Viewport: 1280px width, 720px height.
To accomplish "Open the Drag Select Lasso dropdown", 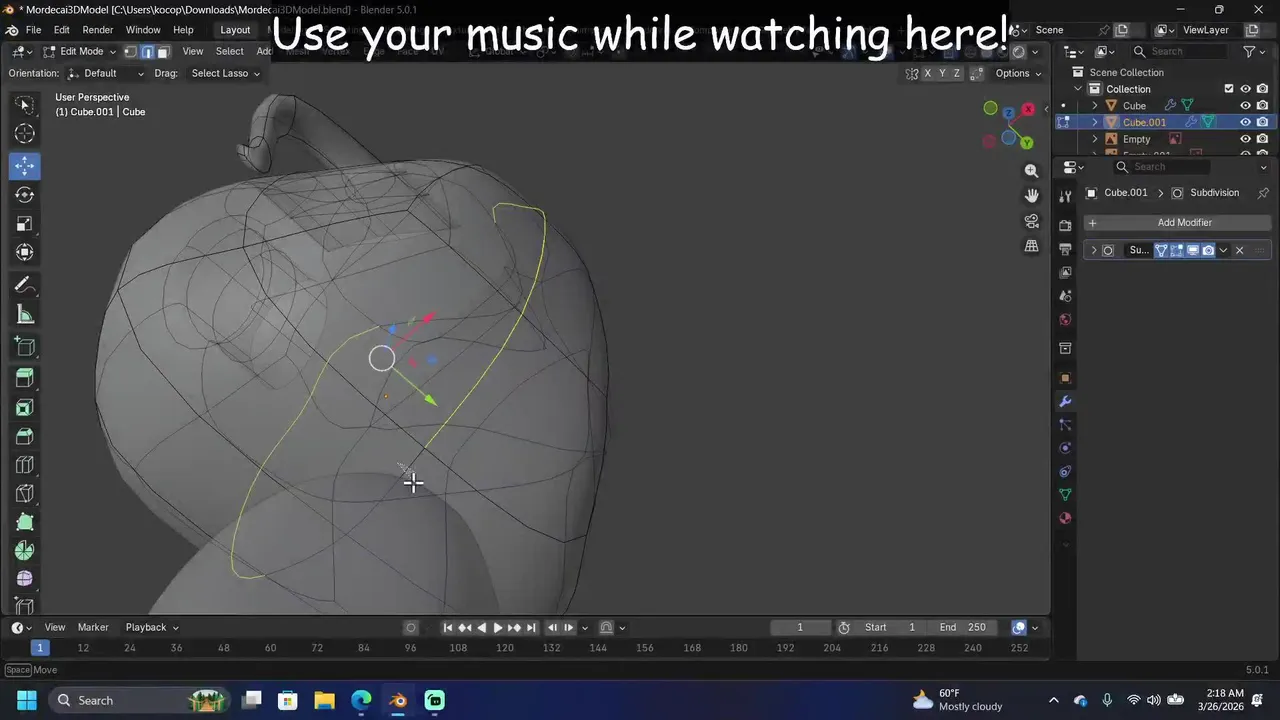I will (225, 73).
